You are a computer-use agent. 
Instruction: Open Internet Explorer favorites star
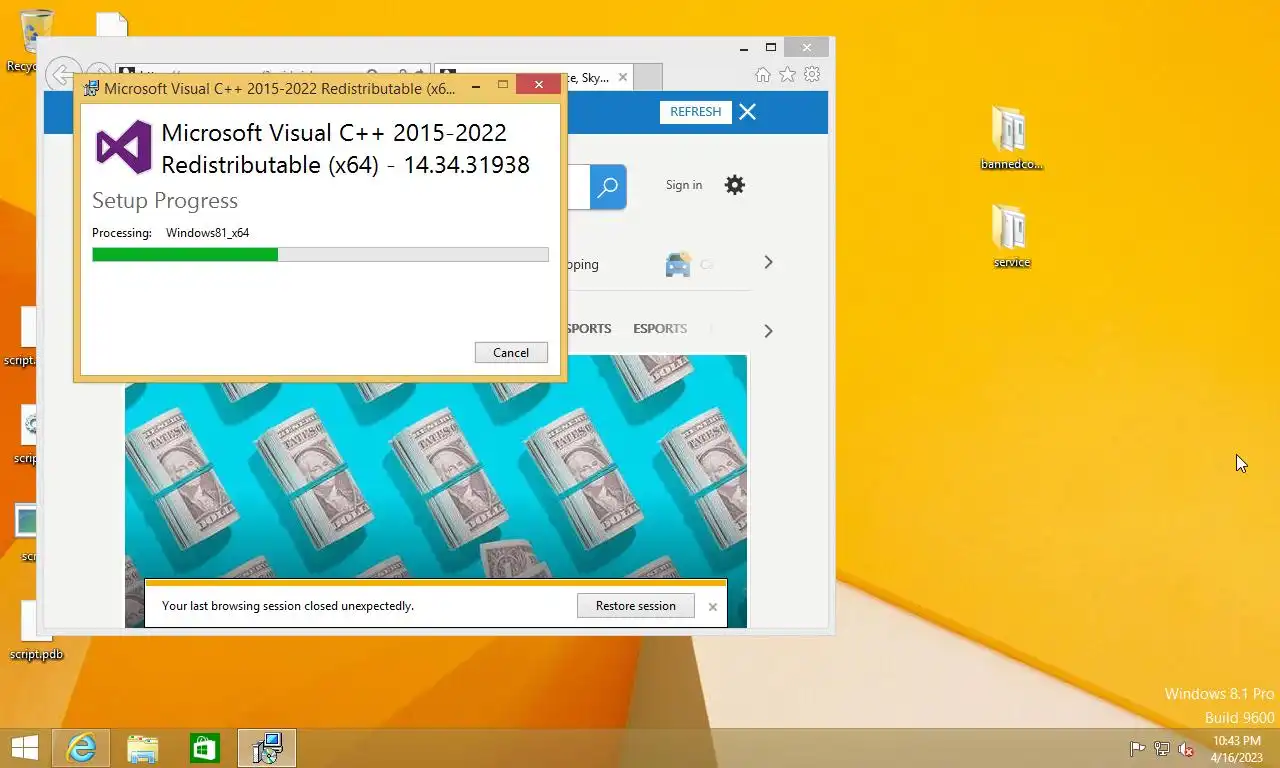pos(787,75)
